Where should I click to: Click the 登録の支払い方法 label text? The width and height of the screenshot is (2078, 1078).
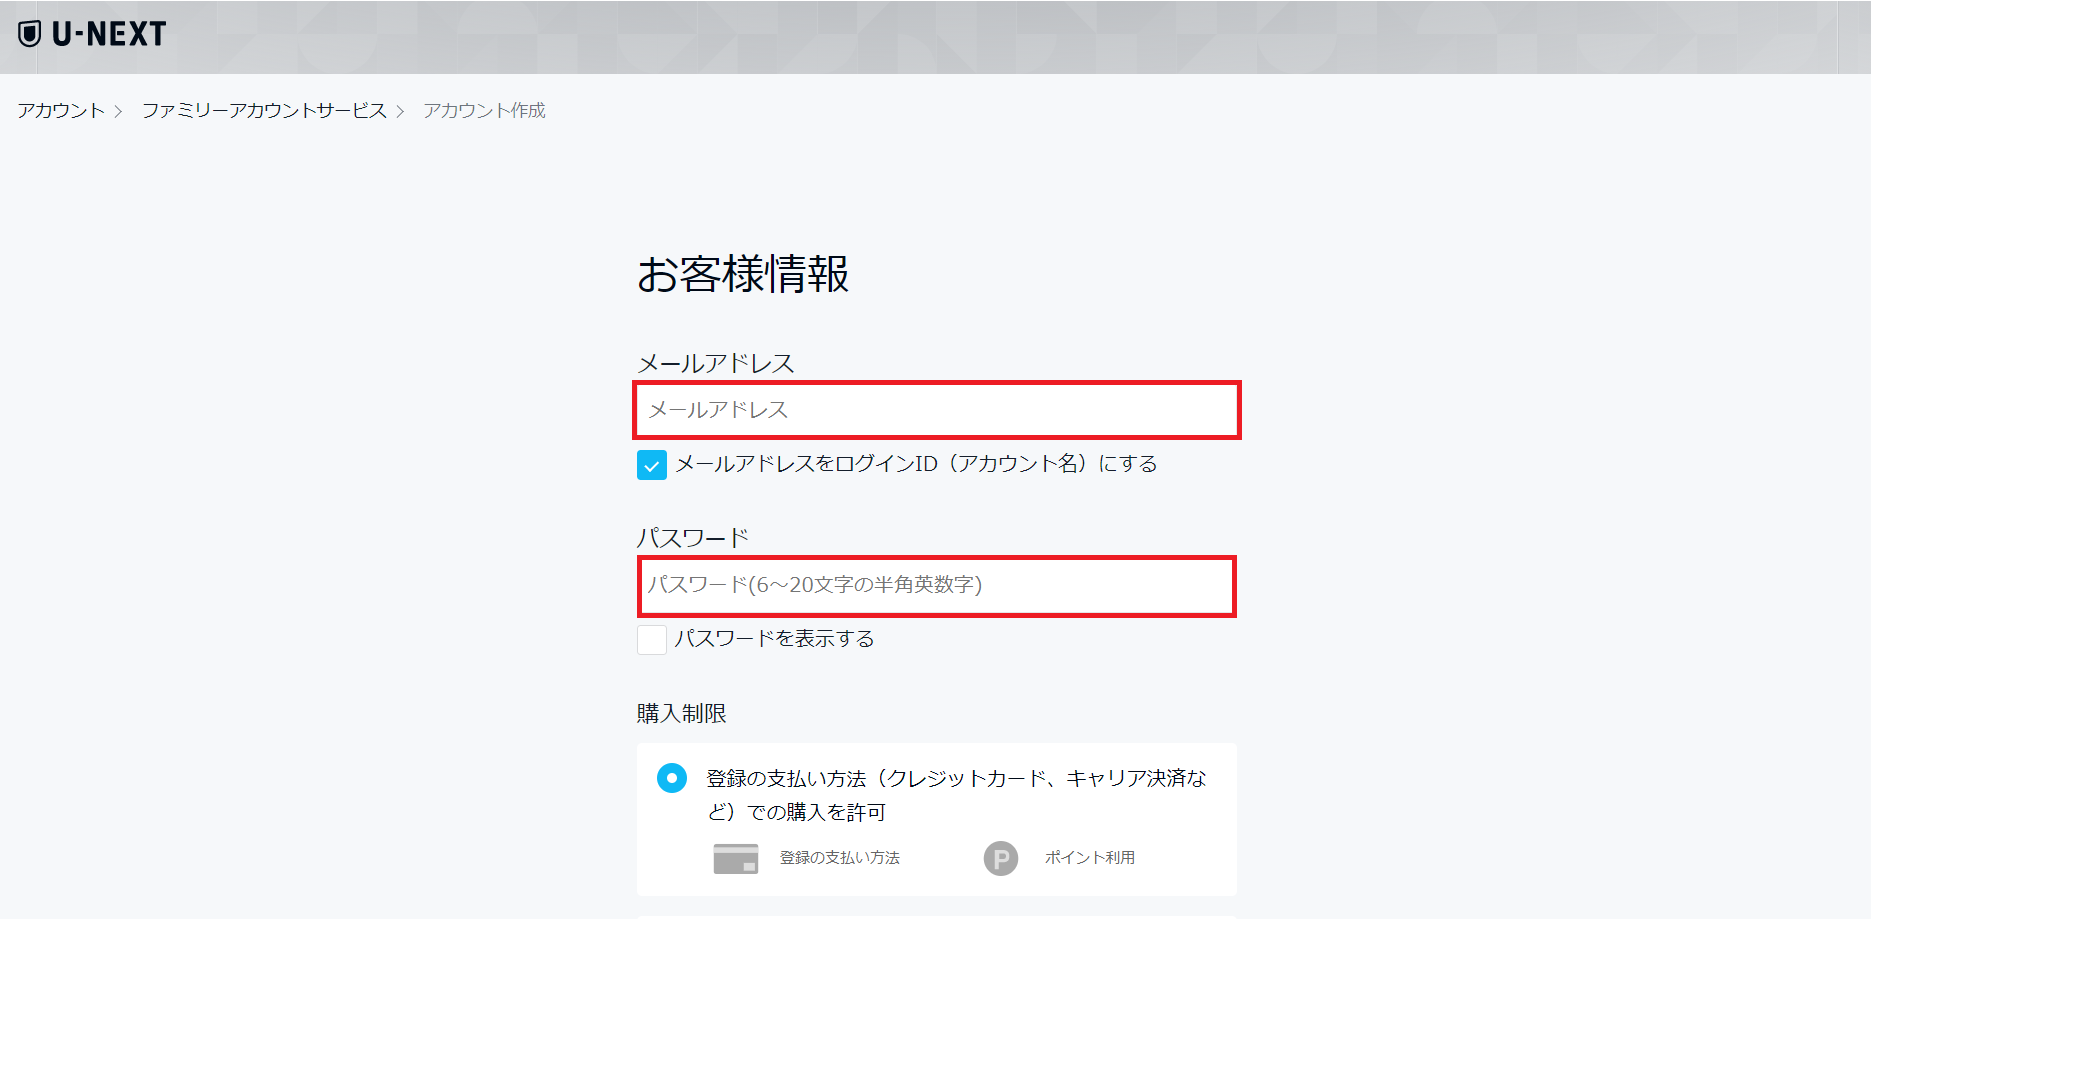pos(840,858)
